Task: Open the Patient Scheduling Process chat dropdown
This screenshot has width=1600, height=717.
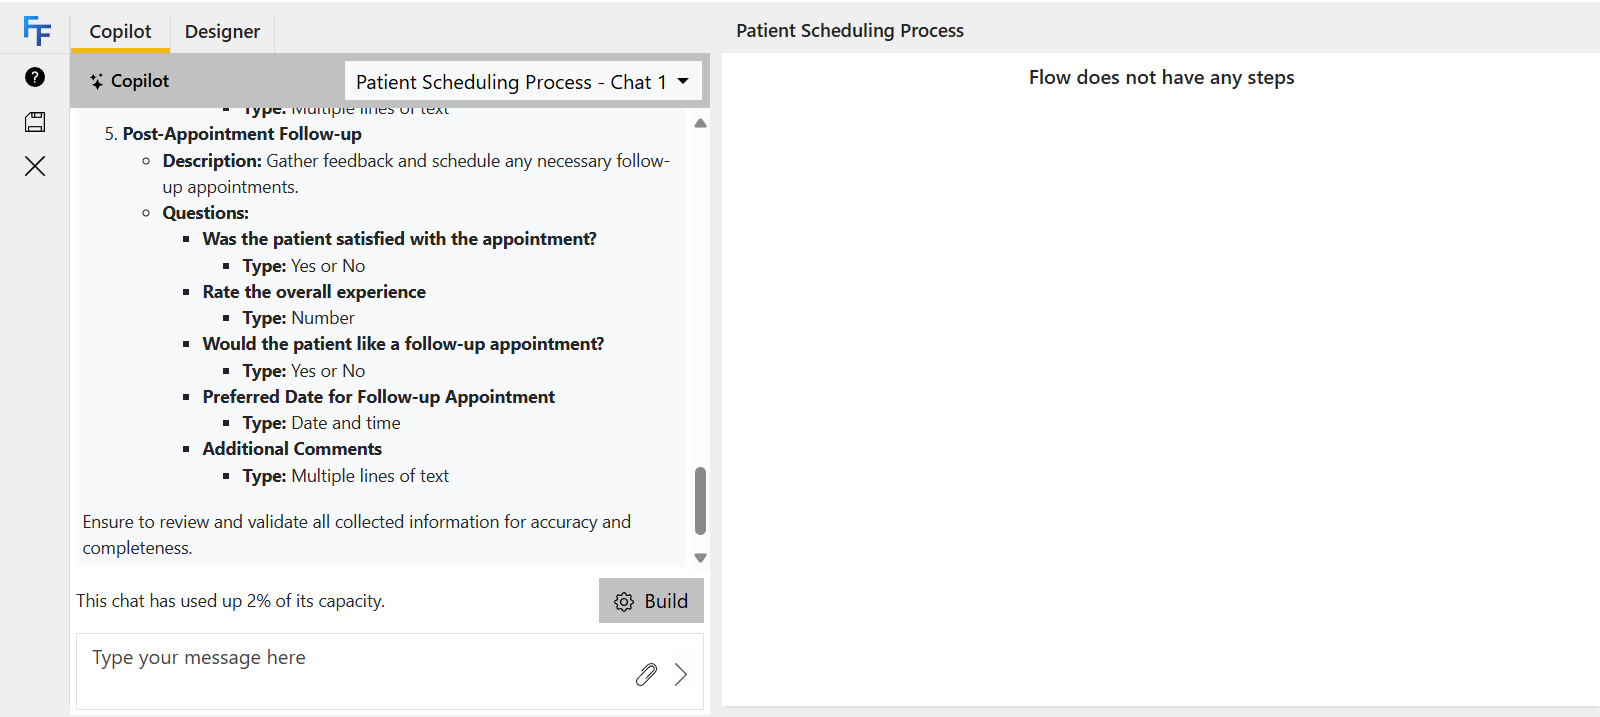Action: [x=523, y=81]
